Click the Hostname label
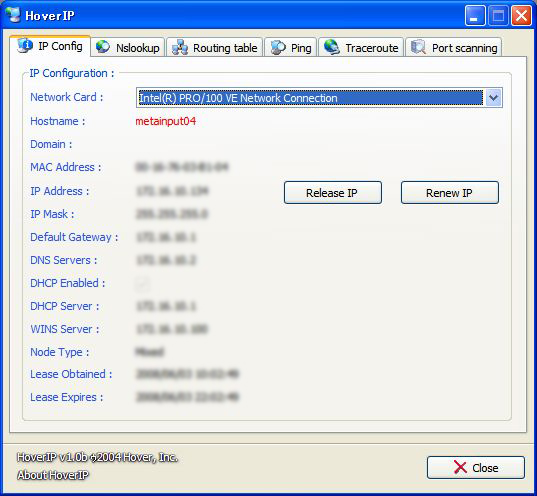 pyautogui.click(x=58, y=121)
